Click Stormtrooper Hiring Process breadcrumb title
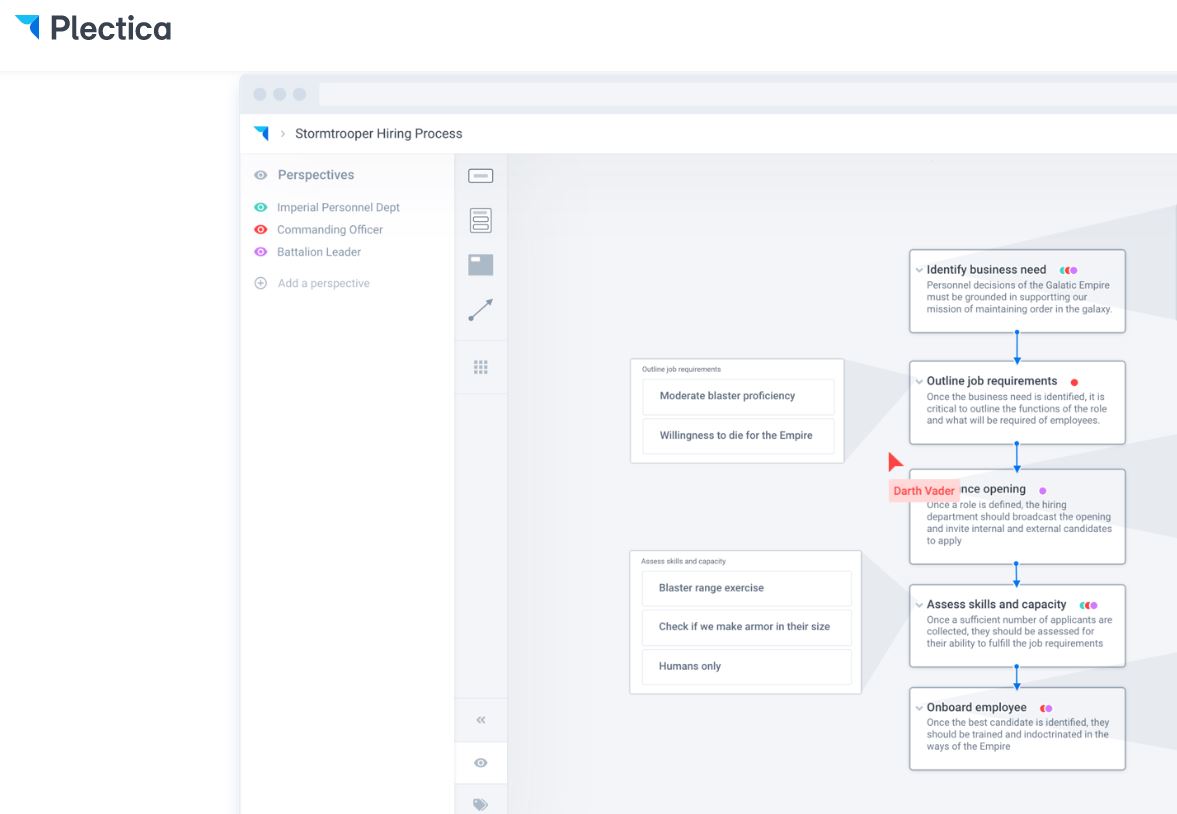This screenshot has height=814, width=1177. 378,133
